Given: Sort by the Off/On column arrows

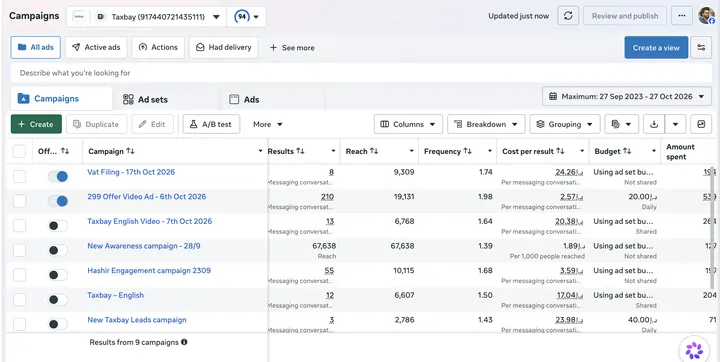Looking at the screenshot, I should point(65,151).
